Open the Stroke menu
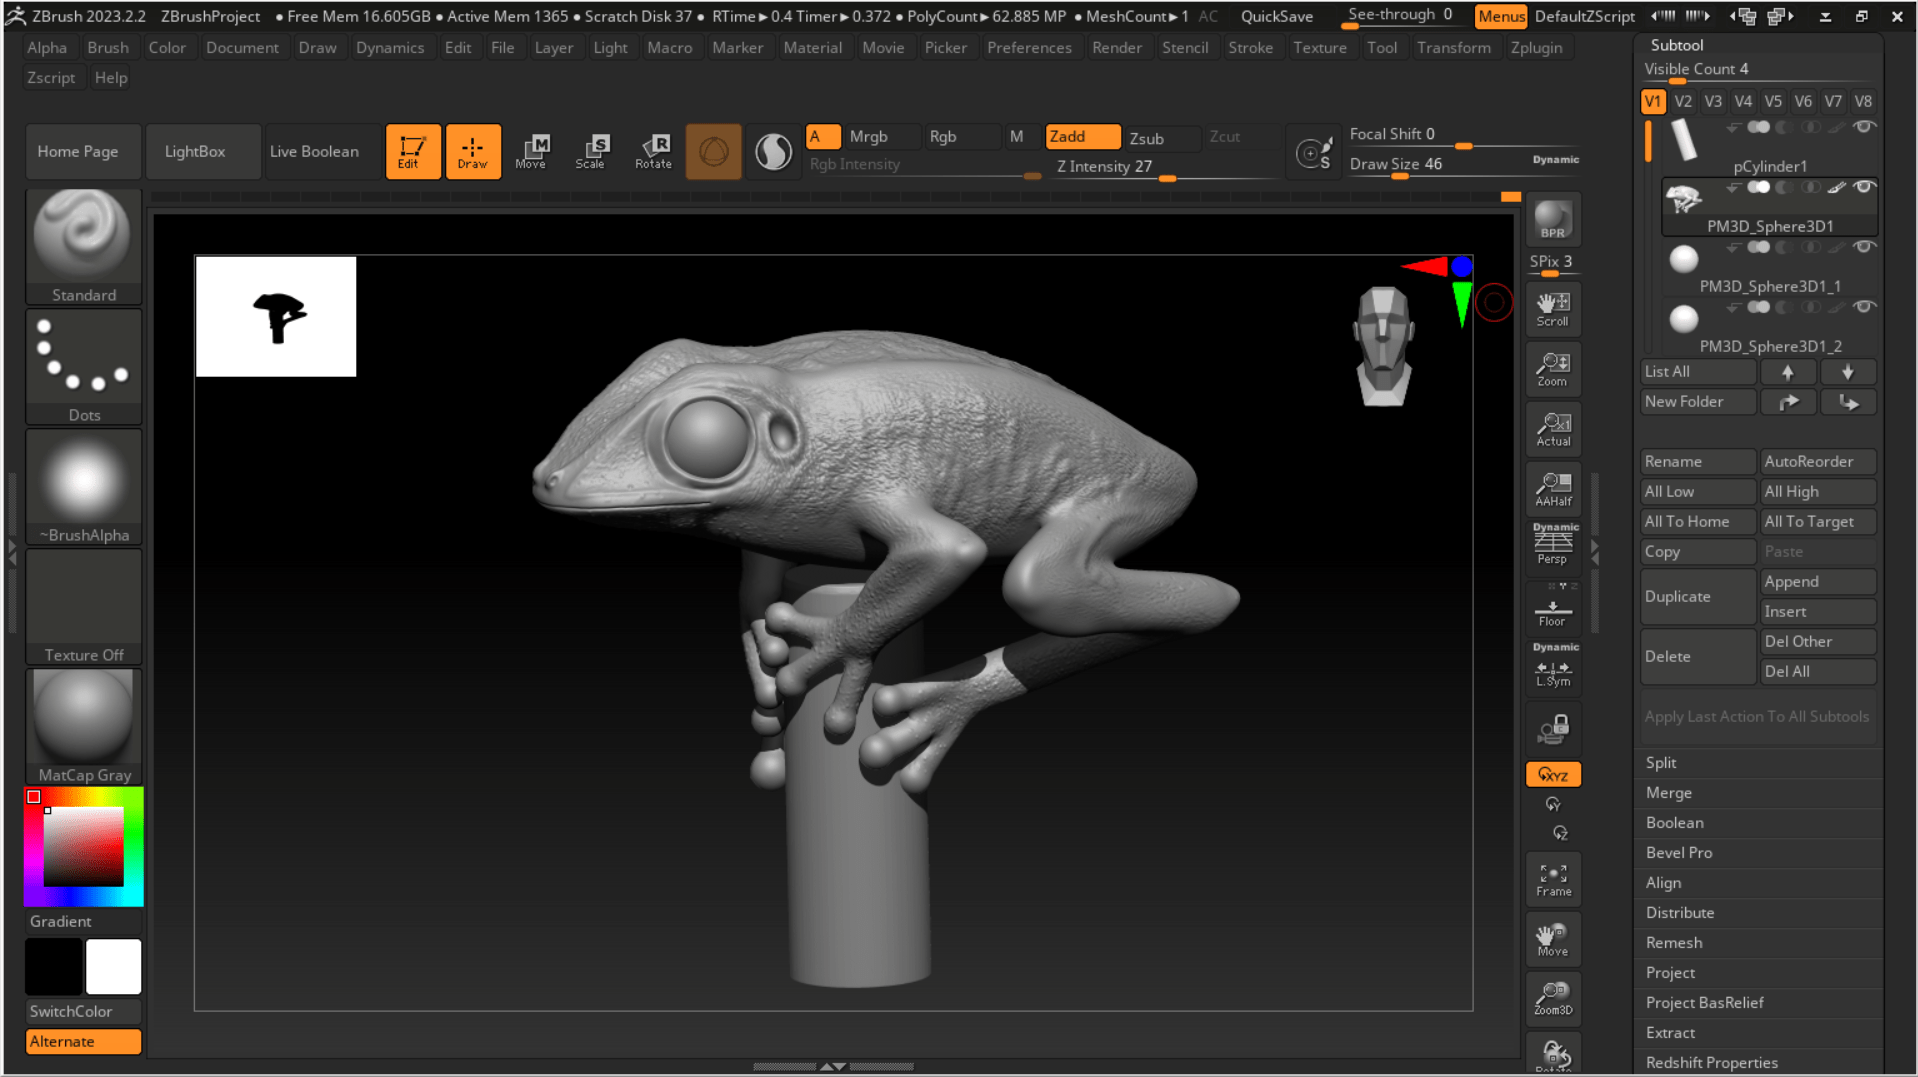Image resolution: width=1918 pixels, height=1077 pixels. click(x=1250, y=47)
